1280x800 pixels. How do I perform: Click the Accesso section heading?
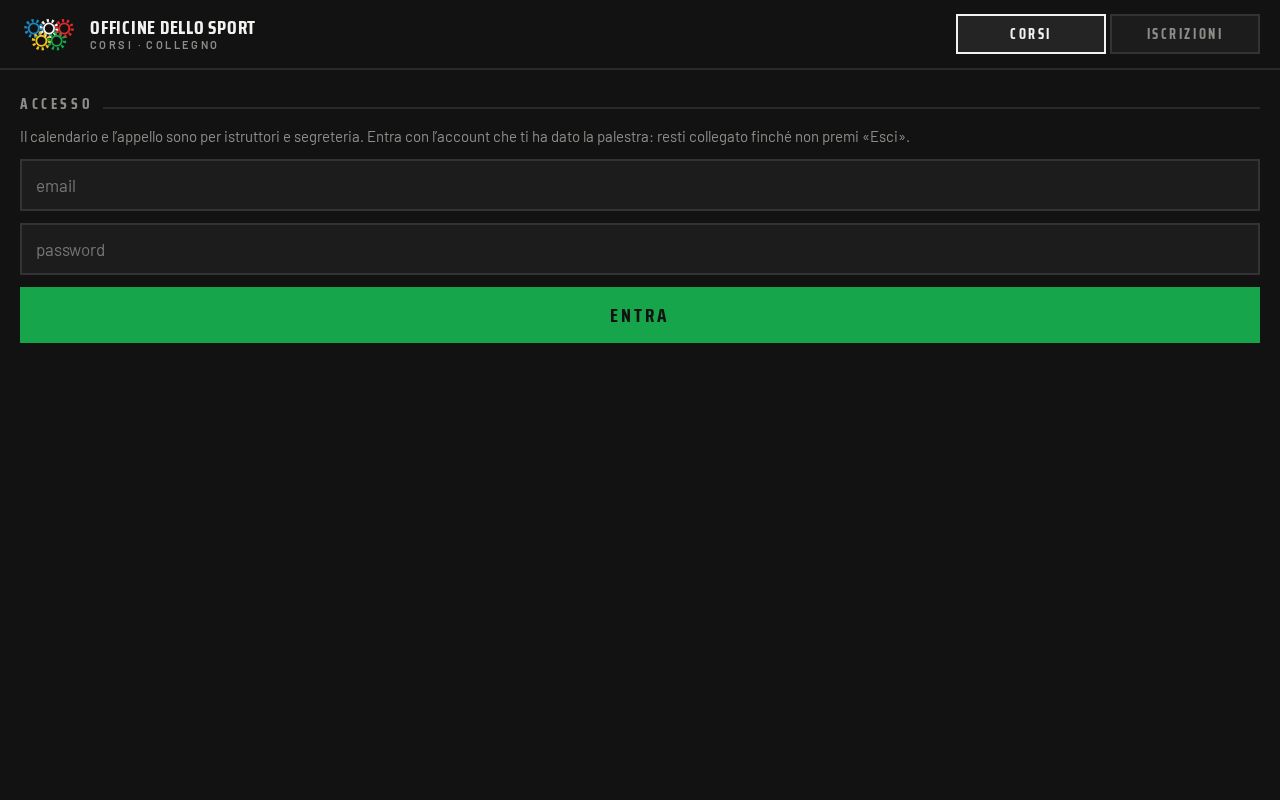[56, 104]
